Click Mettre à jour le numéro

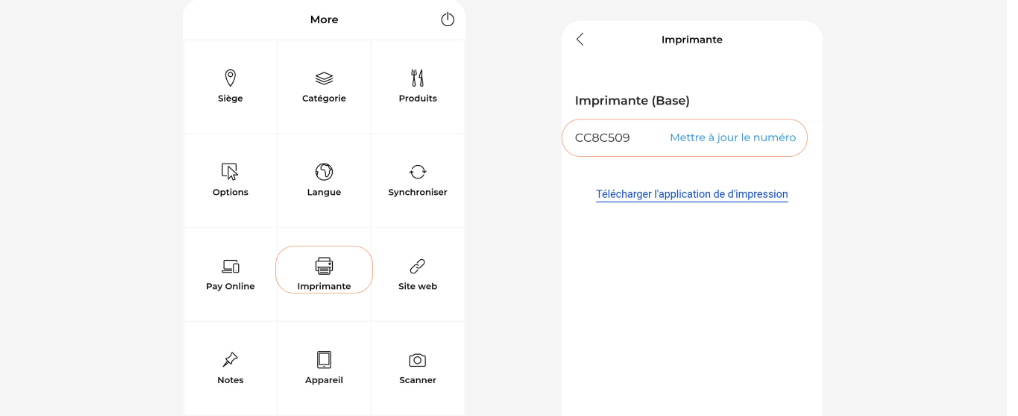click(732, 138)
